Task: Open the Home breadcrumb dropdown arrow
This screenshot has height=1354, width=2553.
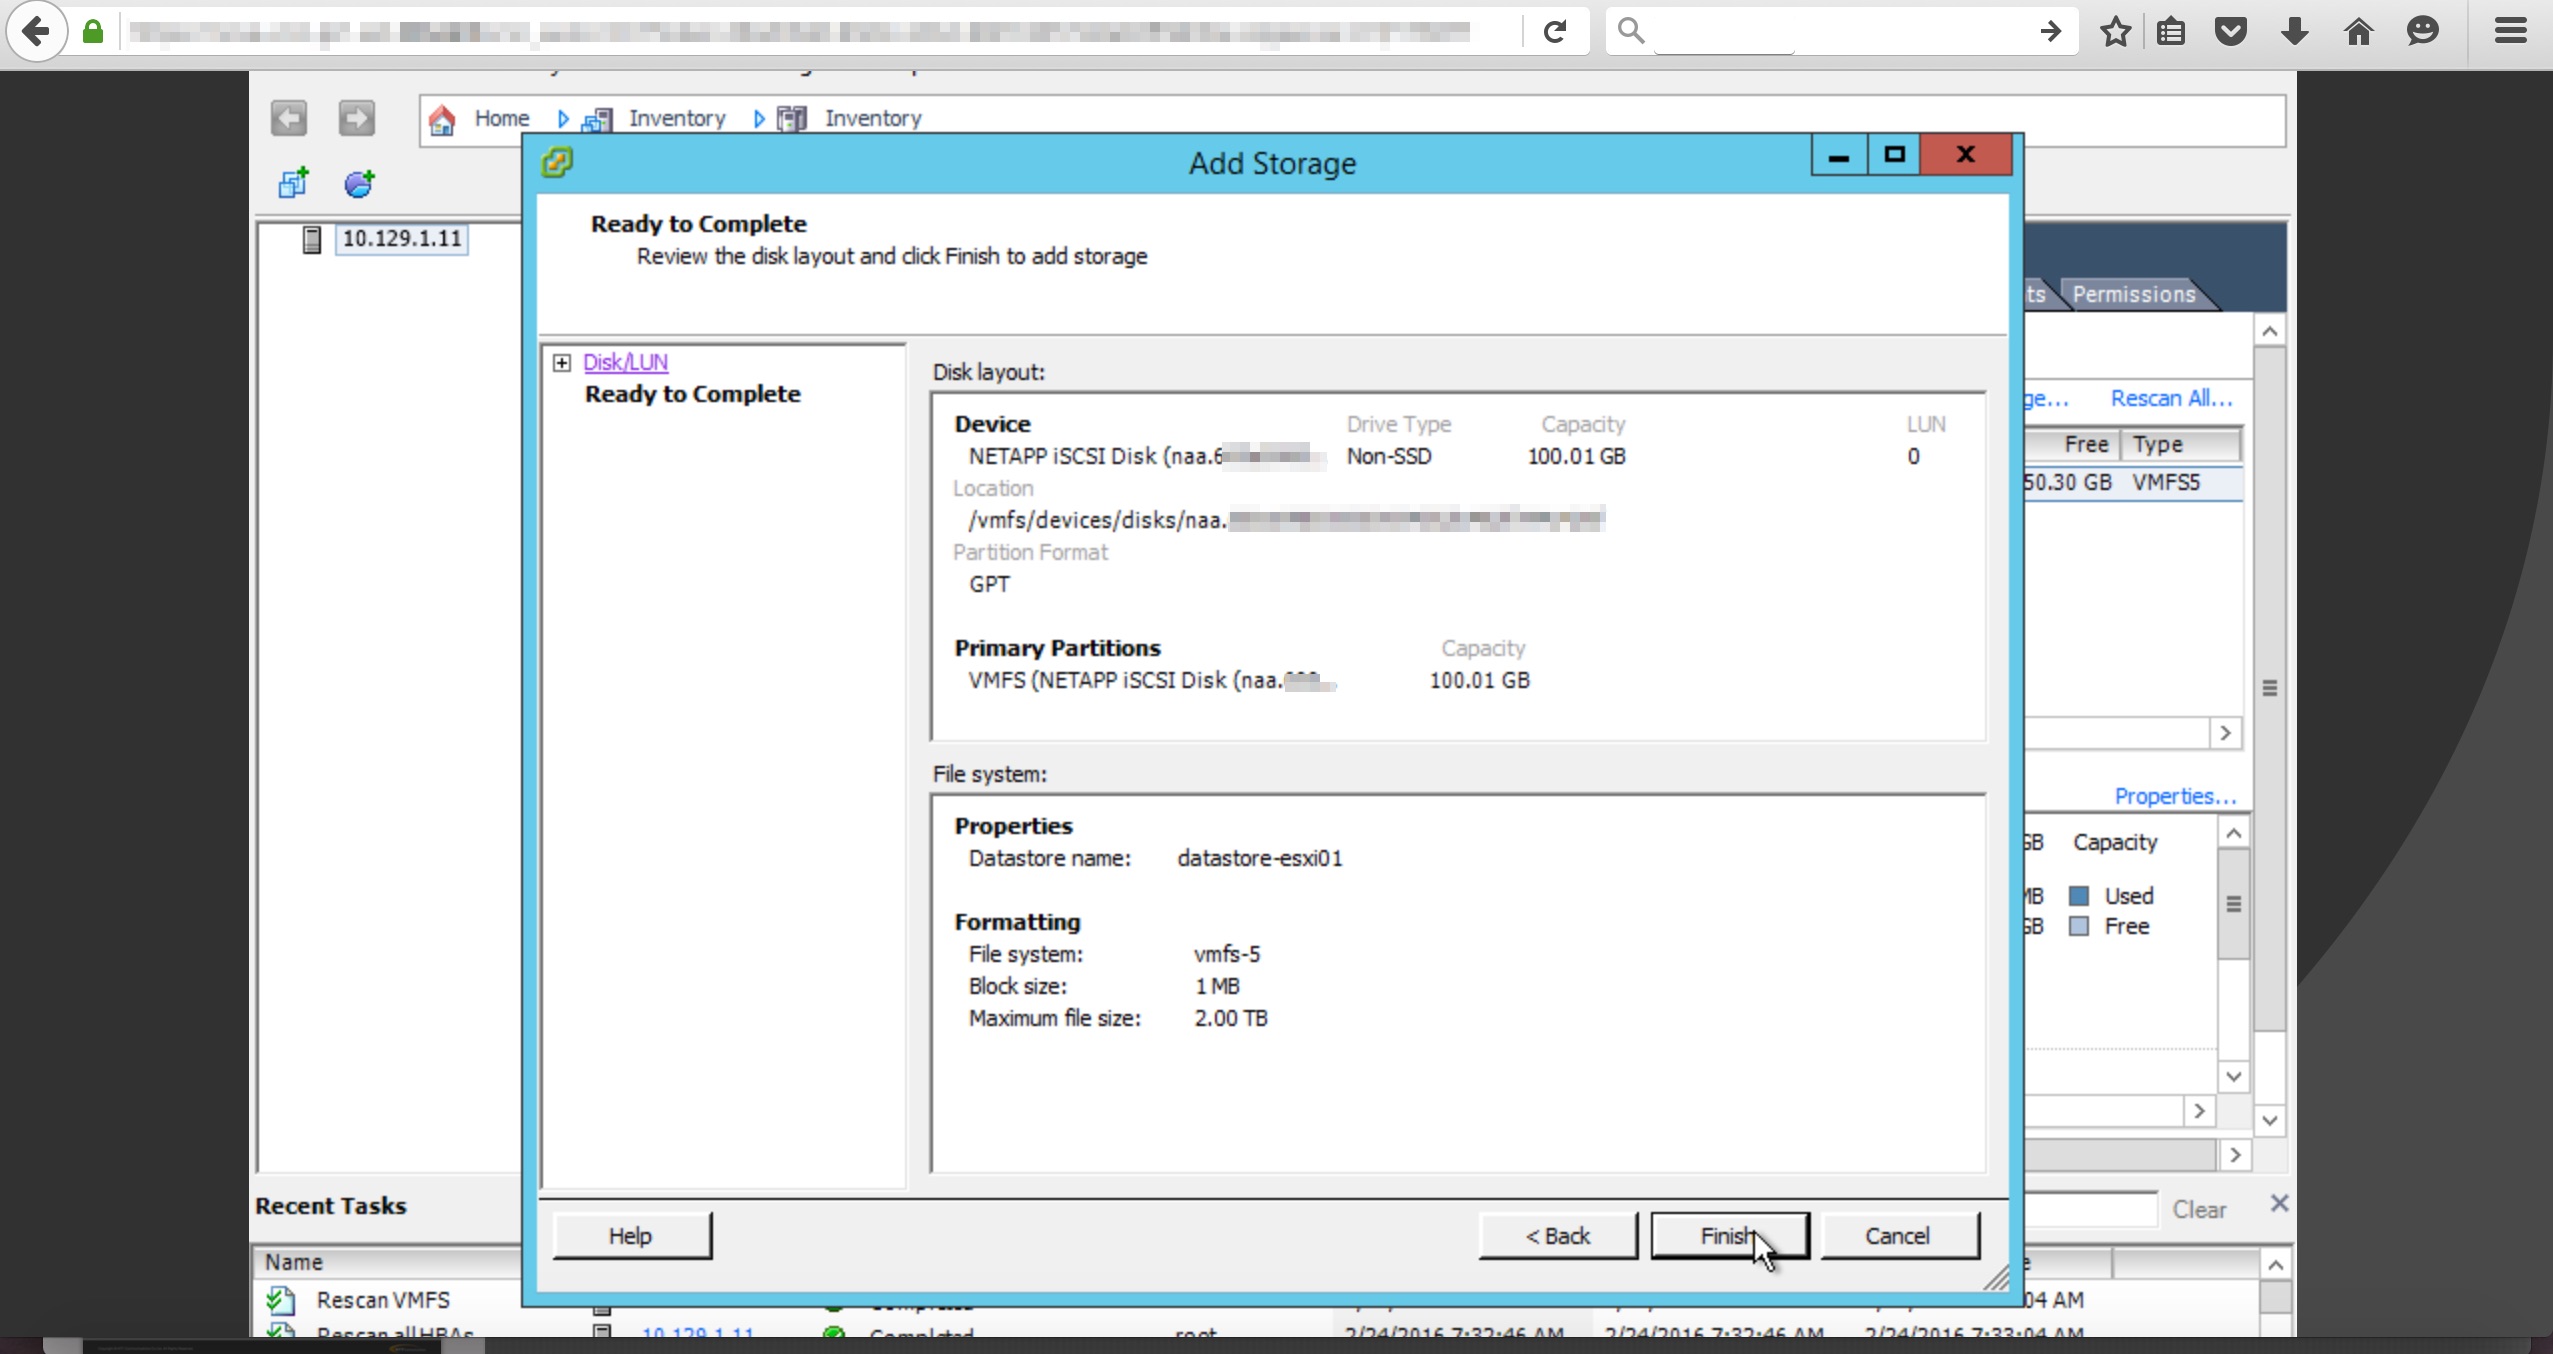Action: point(563,119)
